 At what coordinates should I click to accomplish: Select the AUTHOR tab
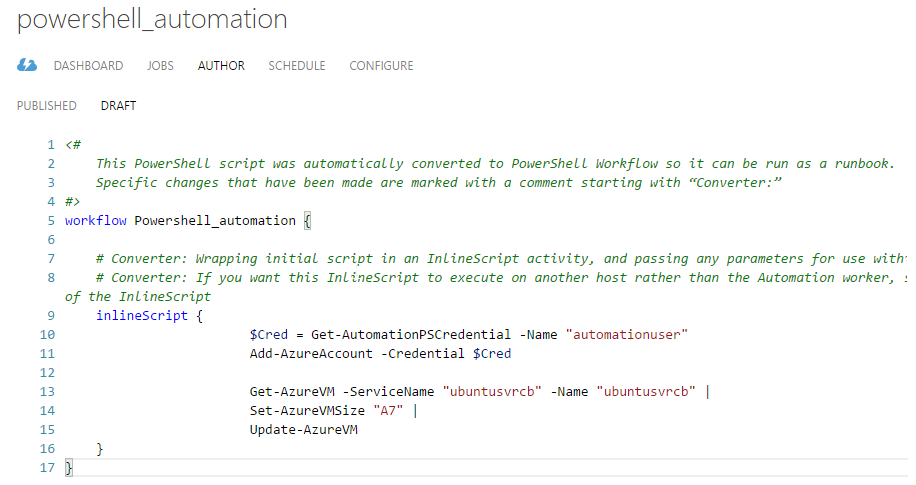pyautogui.click(x=221, y=65)
